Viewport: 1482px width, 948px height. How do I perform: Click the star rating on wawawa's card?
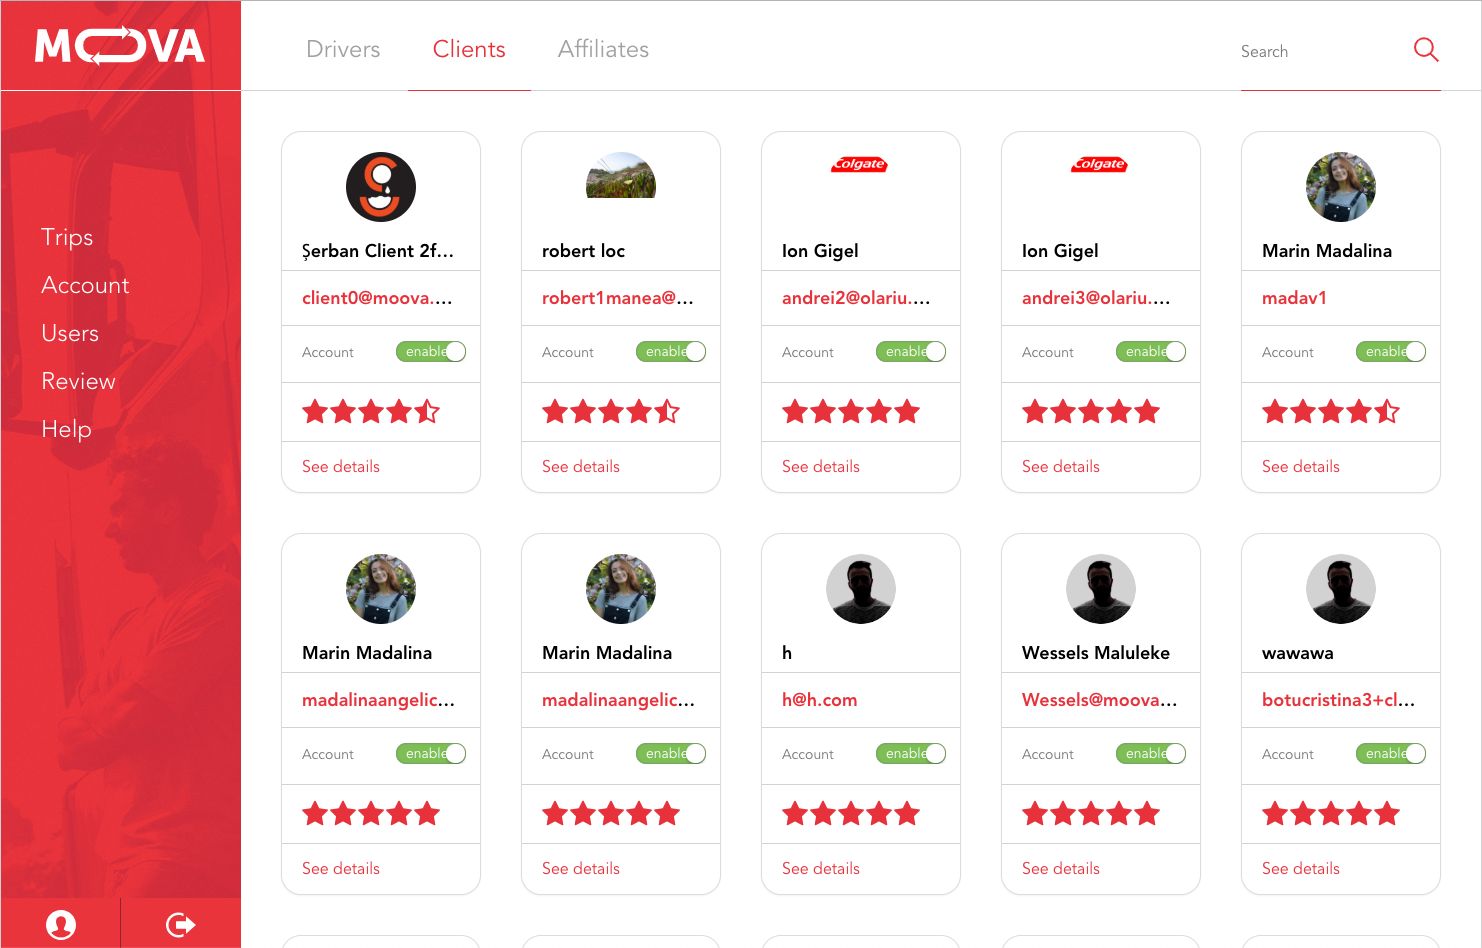pos(1330,814)
